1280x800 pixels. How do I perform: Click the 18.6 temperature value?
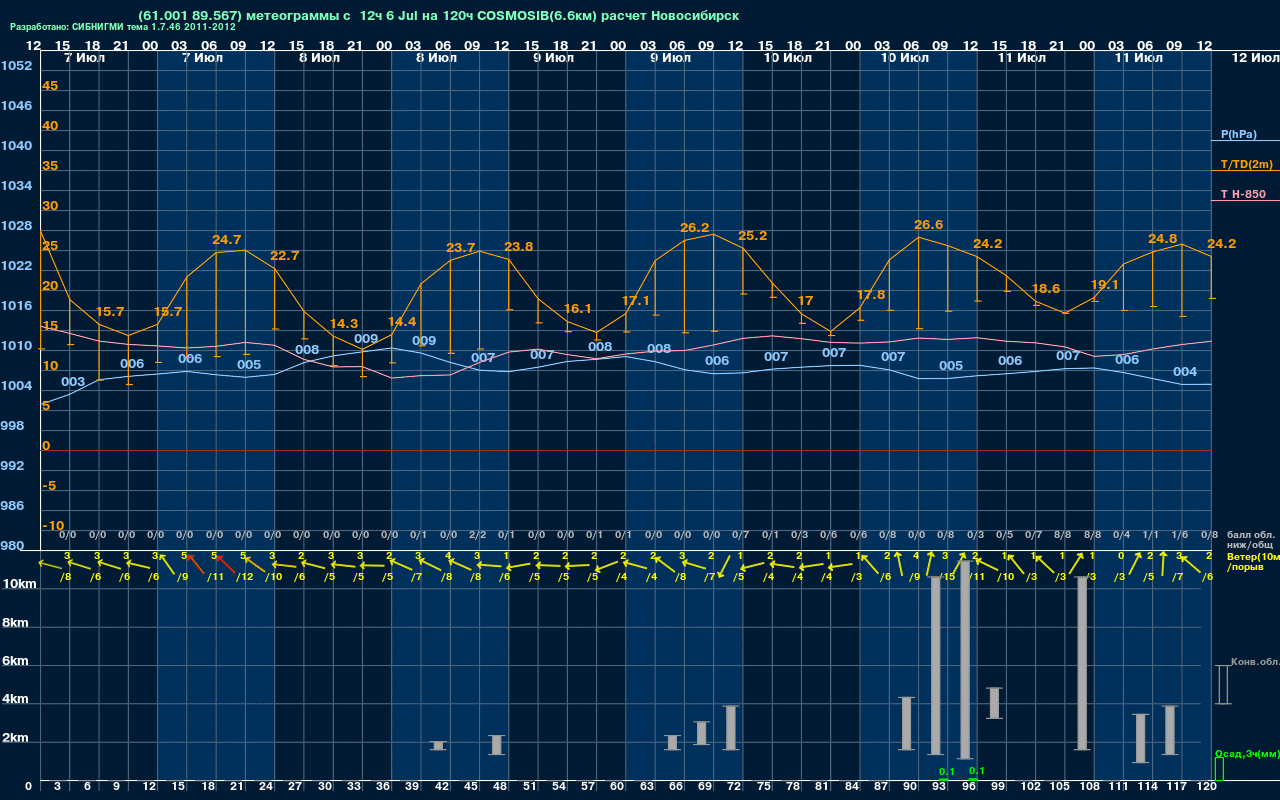(x=1045, y=289)
